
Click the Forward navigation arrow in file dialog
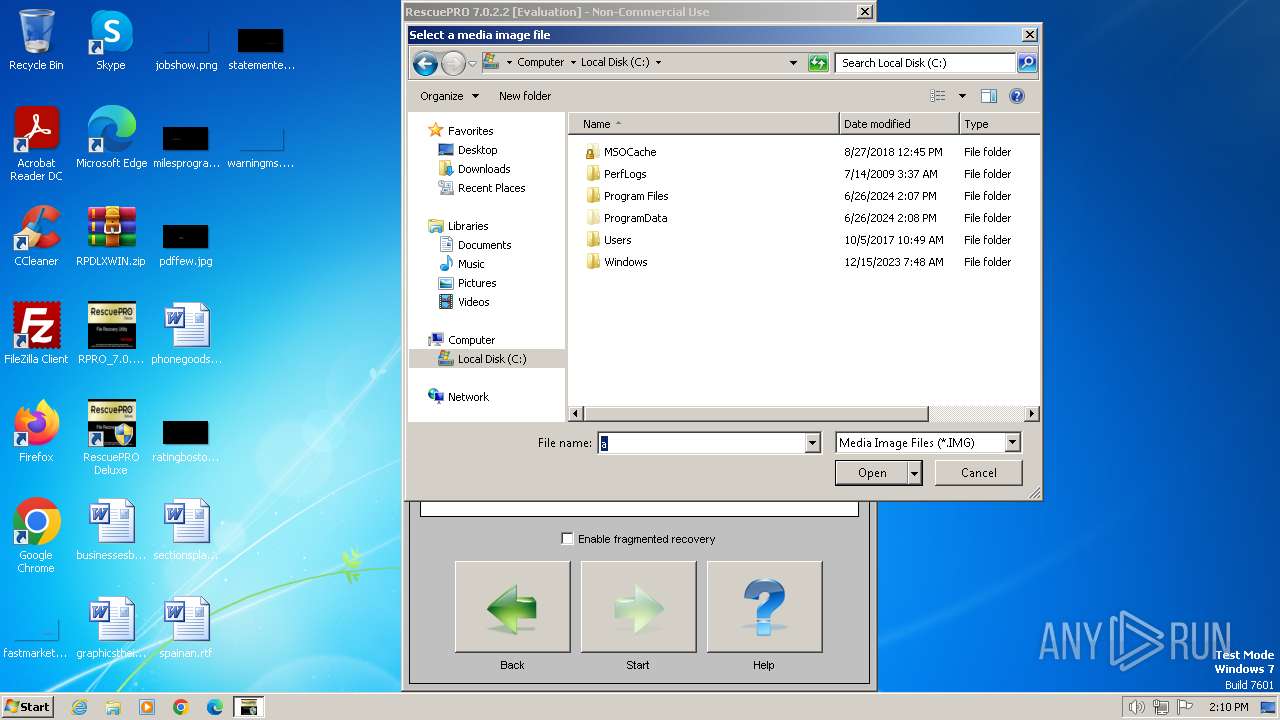click(453, 63)
